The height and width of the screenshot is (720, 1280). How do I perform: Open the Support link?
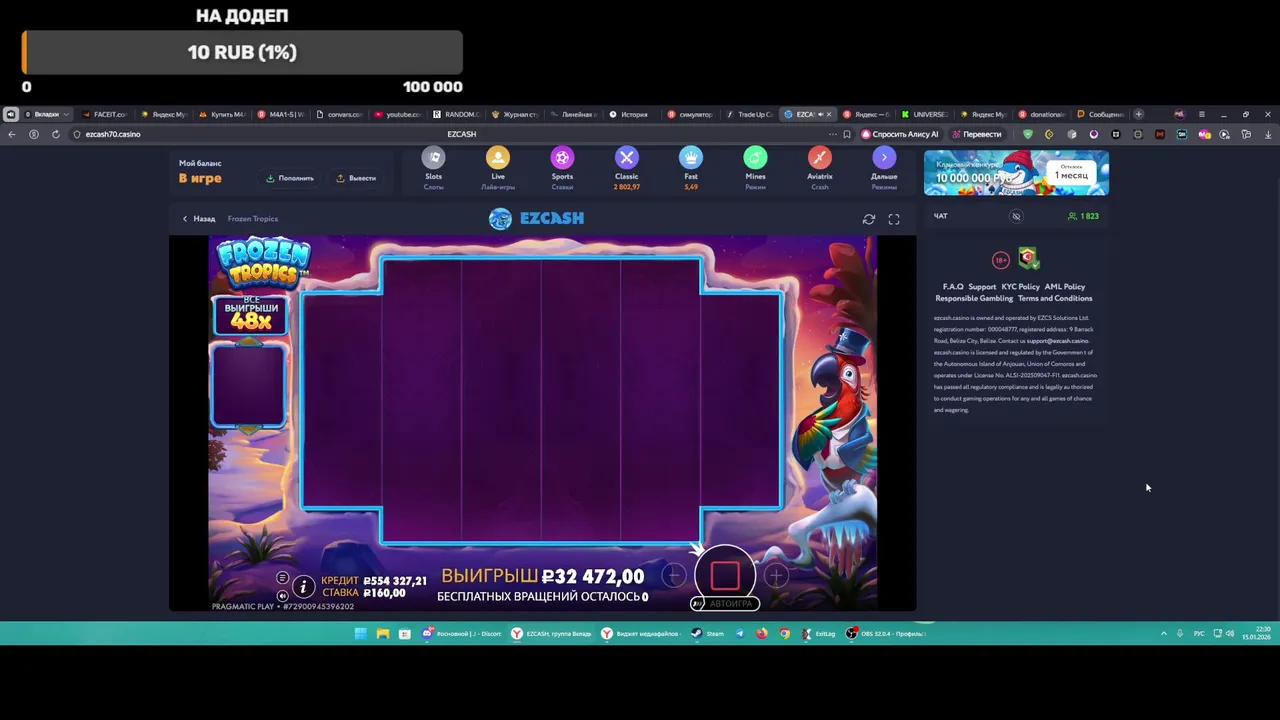(x=982, y=287)
